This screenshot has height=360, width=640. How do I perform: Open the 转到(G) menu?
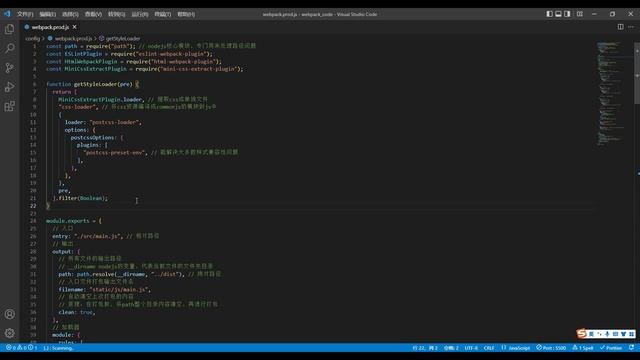point(116,14)
